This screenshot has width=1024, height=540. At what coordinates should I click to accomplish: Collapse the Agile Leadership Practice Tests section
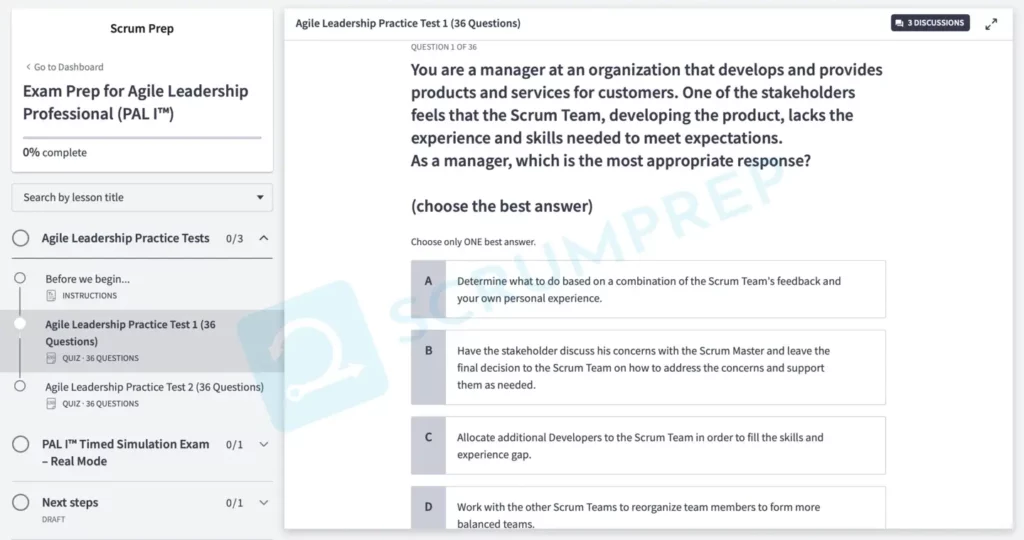(264, 238)
